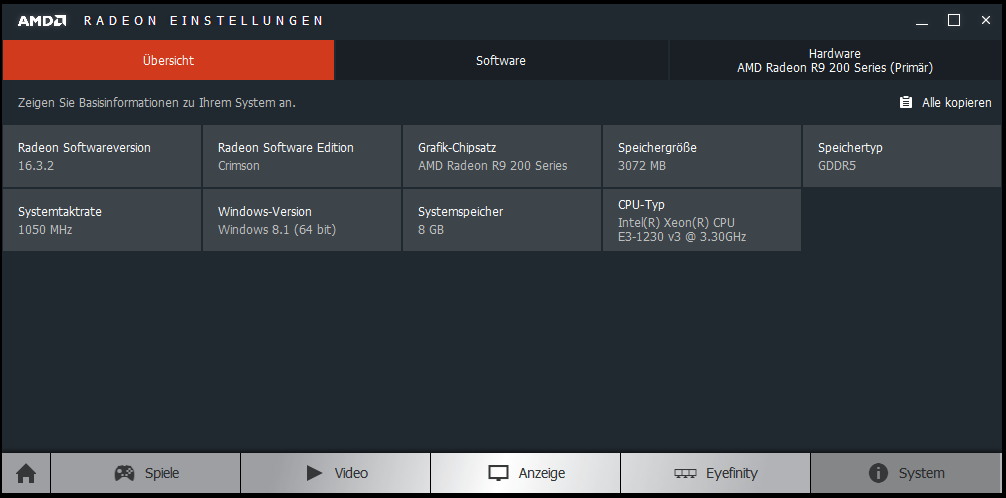1006x498 pixels.
Task: Select the Grafik-Chipsatz tile
Action: click(x=502, y=156)
